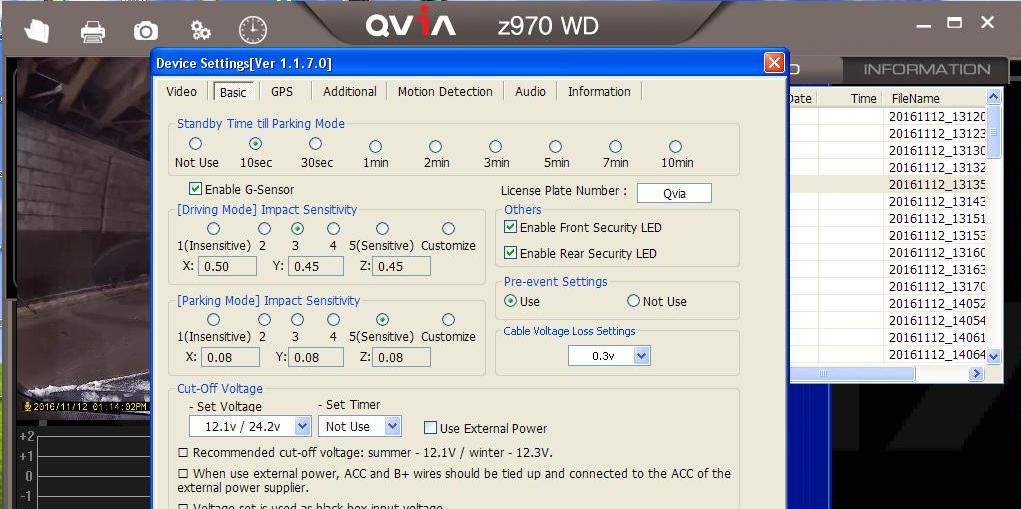
Task: Choose Customize for Driving Mode sensitivity
Action: [x=448, y=228]
